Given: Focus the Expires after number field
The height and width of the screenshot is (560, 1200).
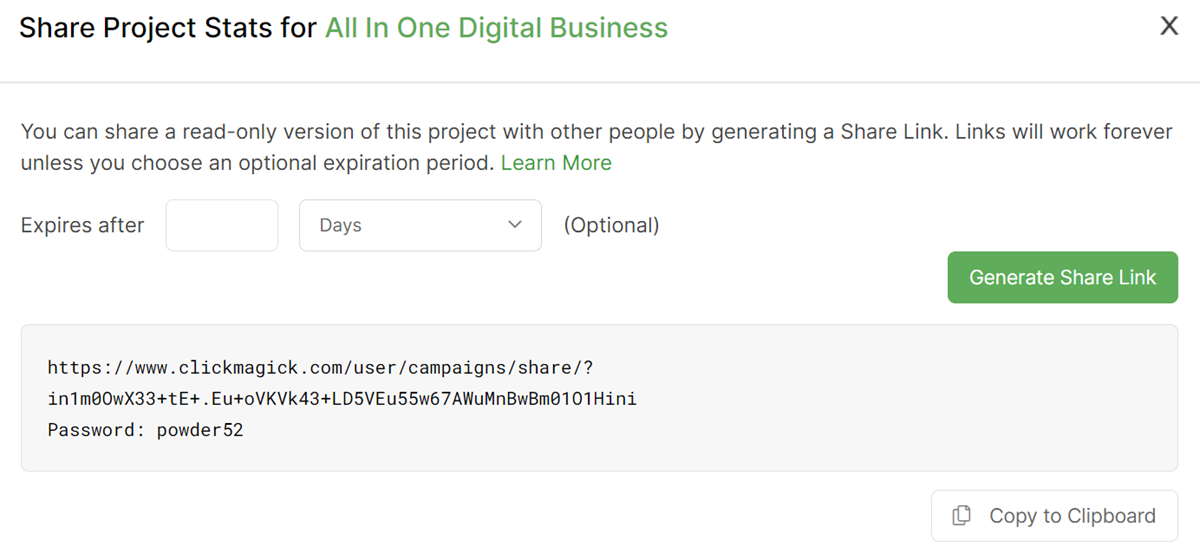Looking at the screenshot, I should [222, 225].
